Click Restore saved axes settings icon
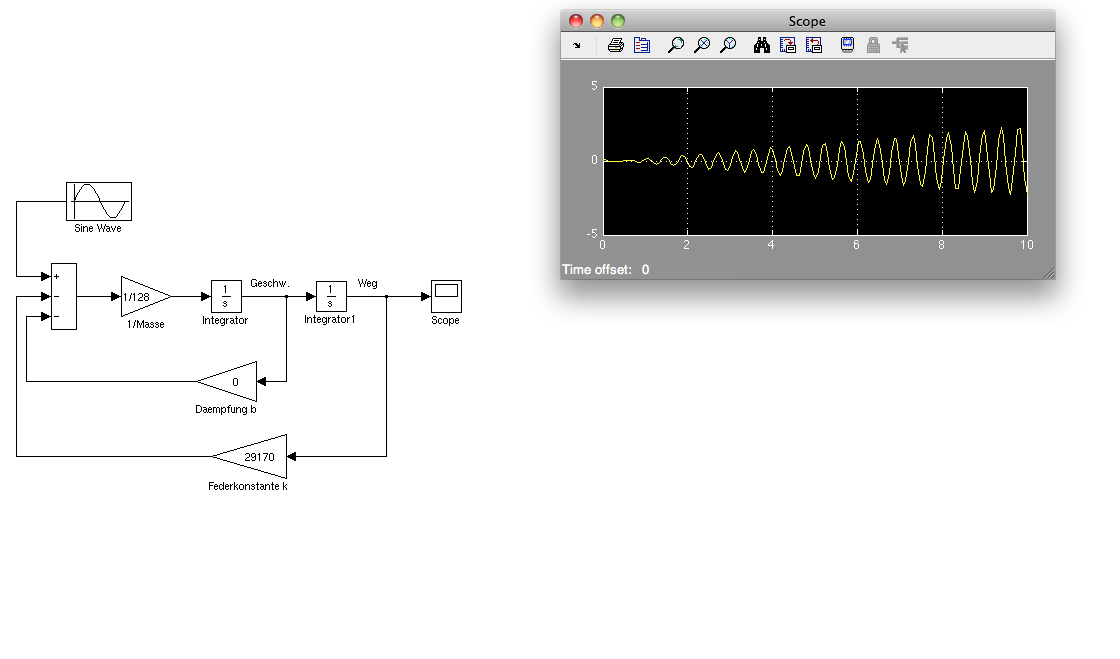The height and width of the screenshot is (659, 1120). point(813,45)
